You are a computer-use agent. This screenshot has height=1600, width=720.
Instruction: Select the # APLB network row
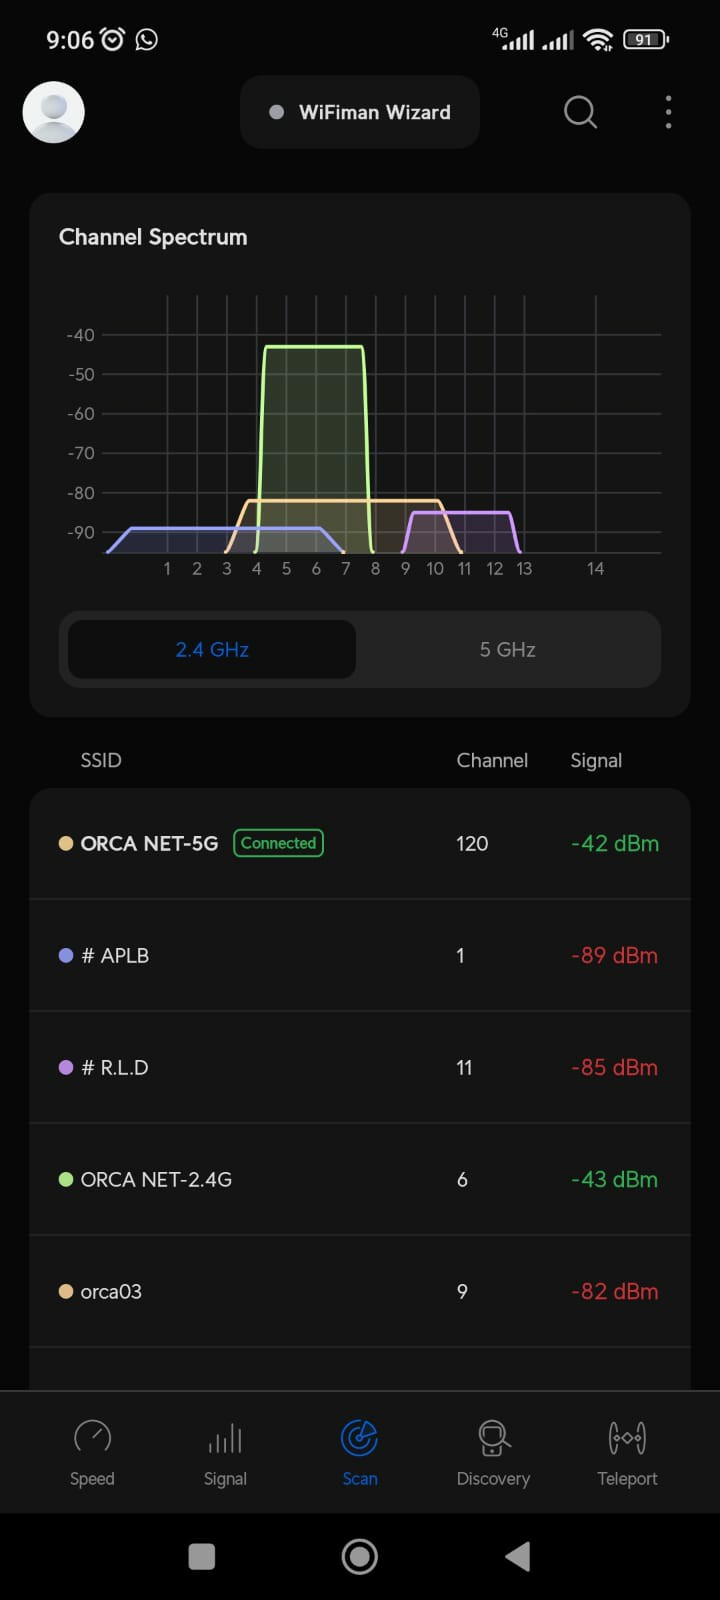360,956
